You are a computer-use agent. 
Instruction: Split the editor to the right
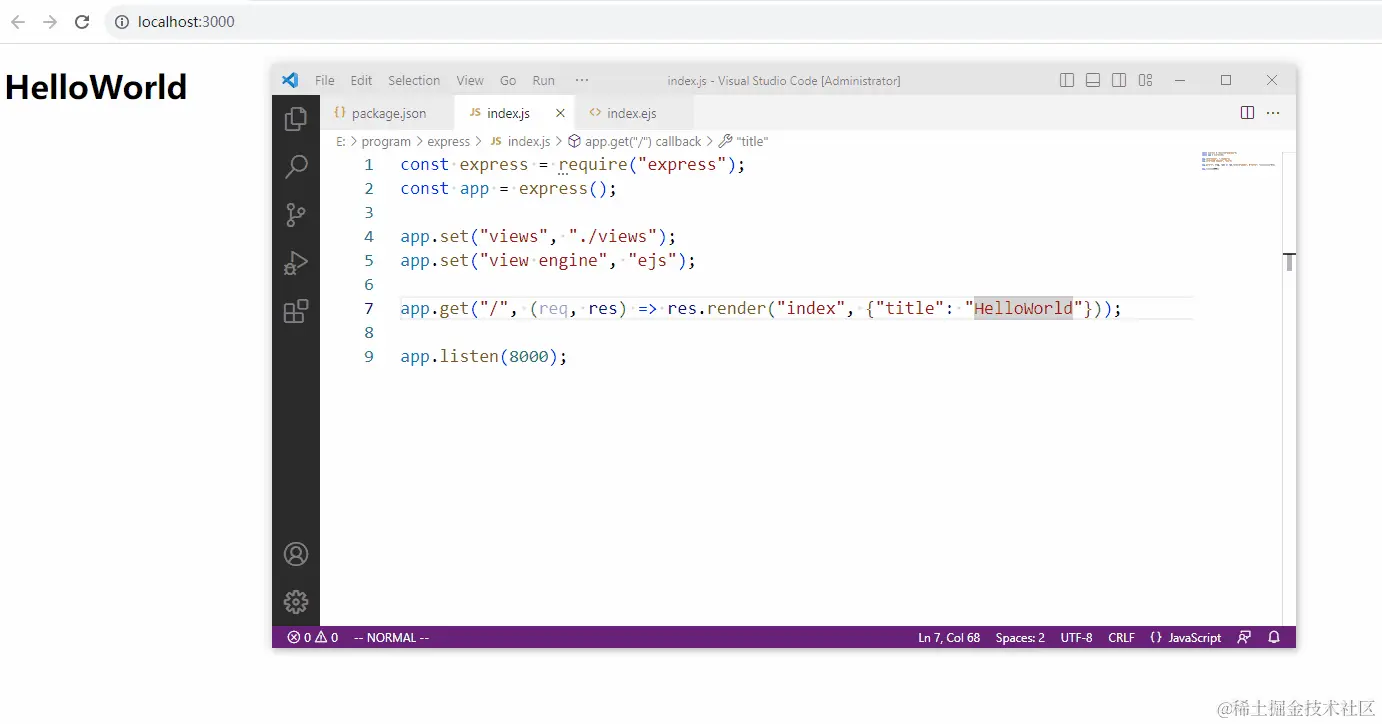click(1247, 113)
